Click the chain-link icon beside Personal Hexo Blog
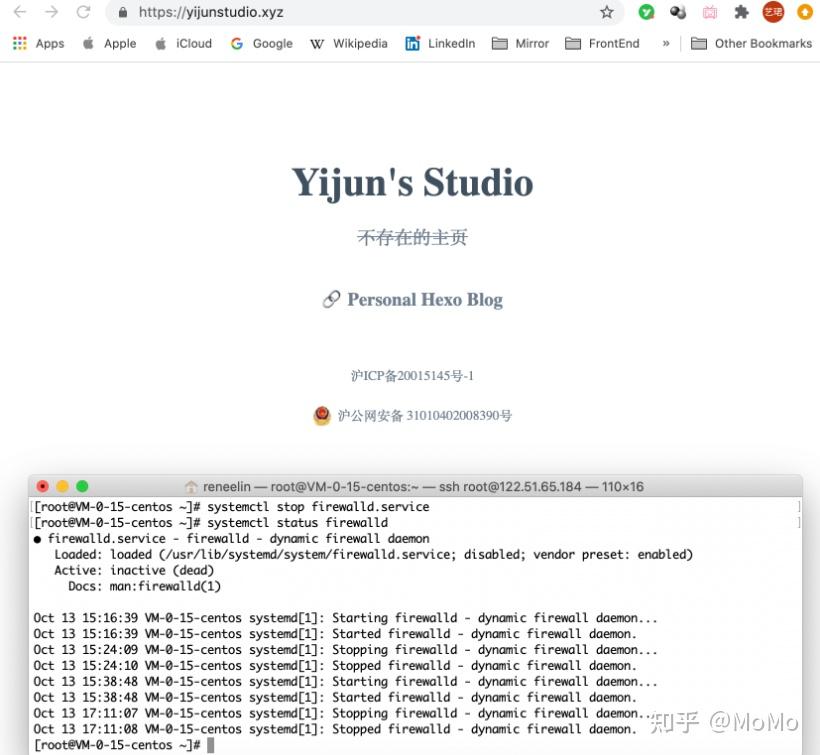 pyautogui.click(x=331, y=299)
